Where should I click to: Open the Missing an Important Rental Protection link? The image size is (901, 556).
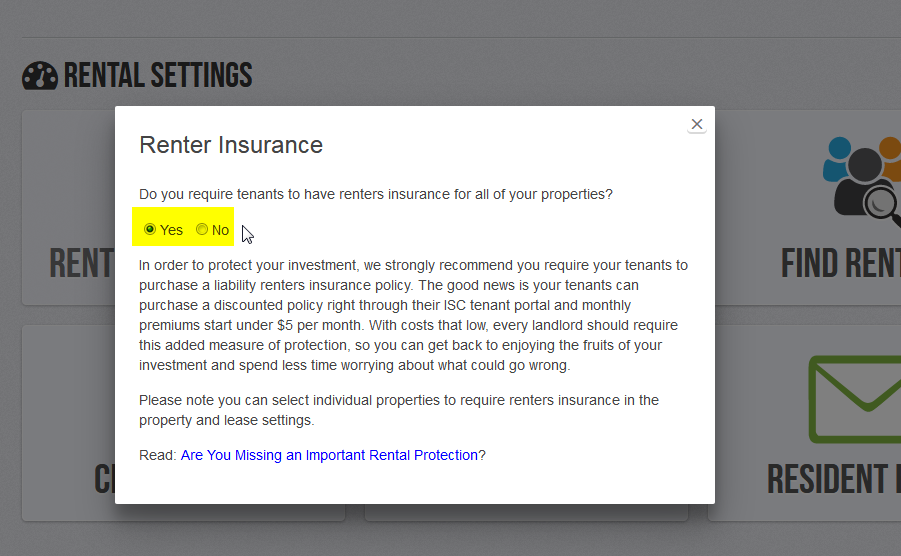[x=329, y=455]
